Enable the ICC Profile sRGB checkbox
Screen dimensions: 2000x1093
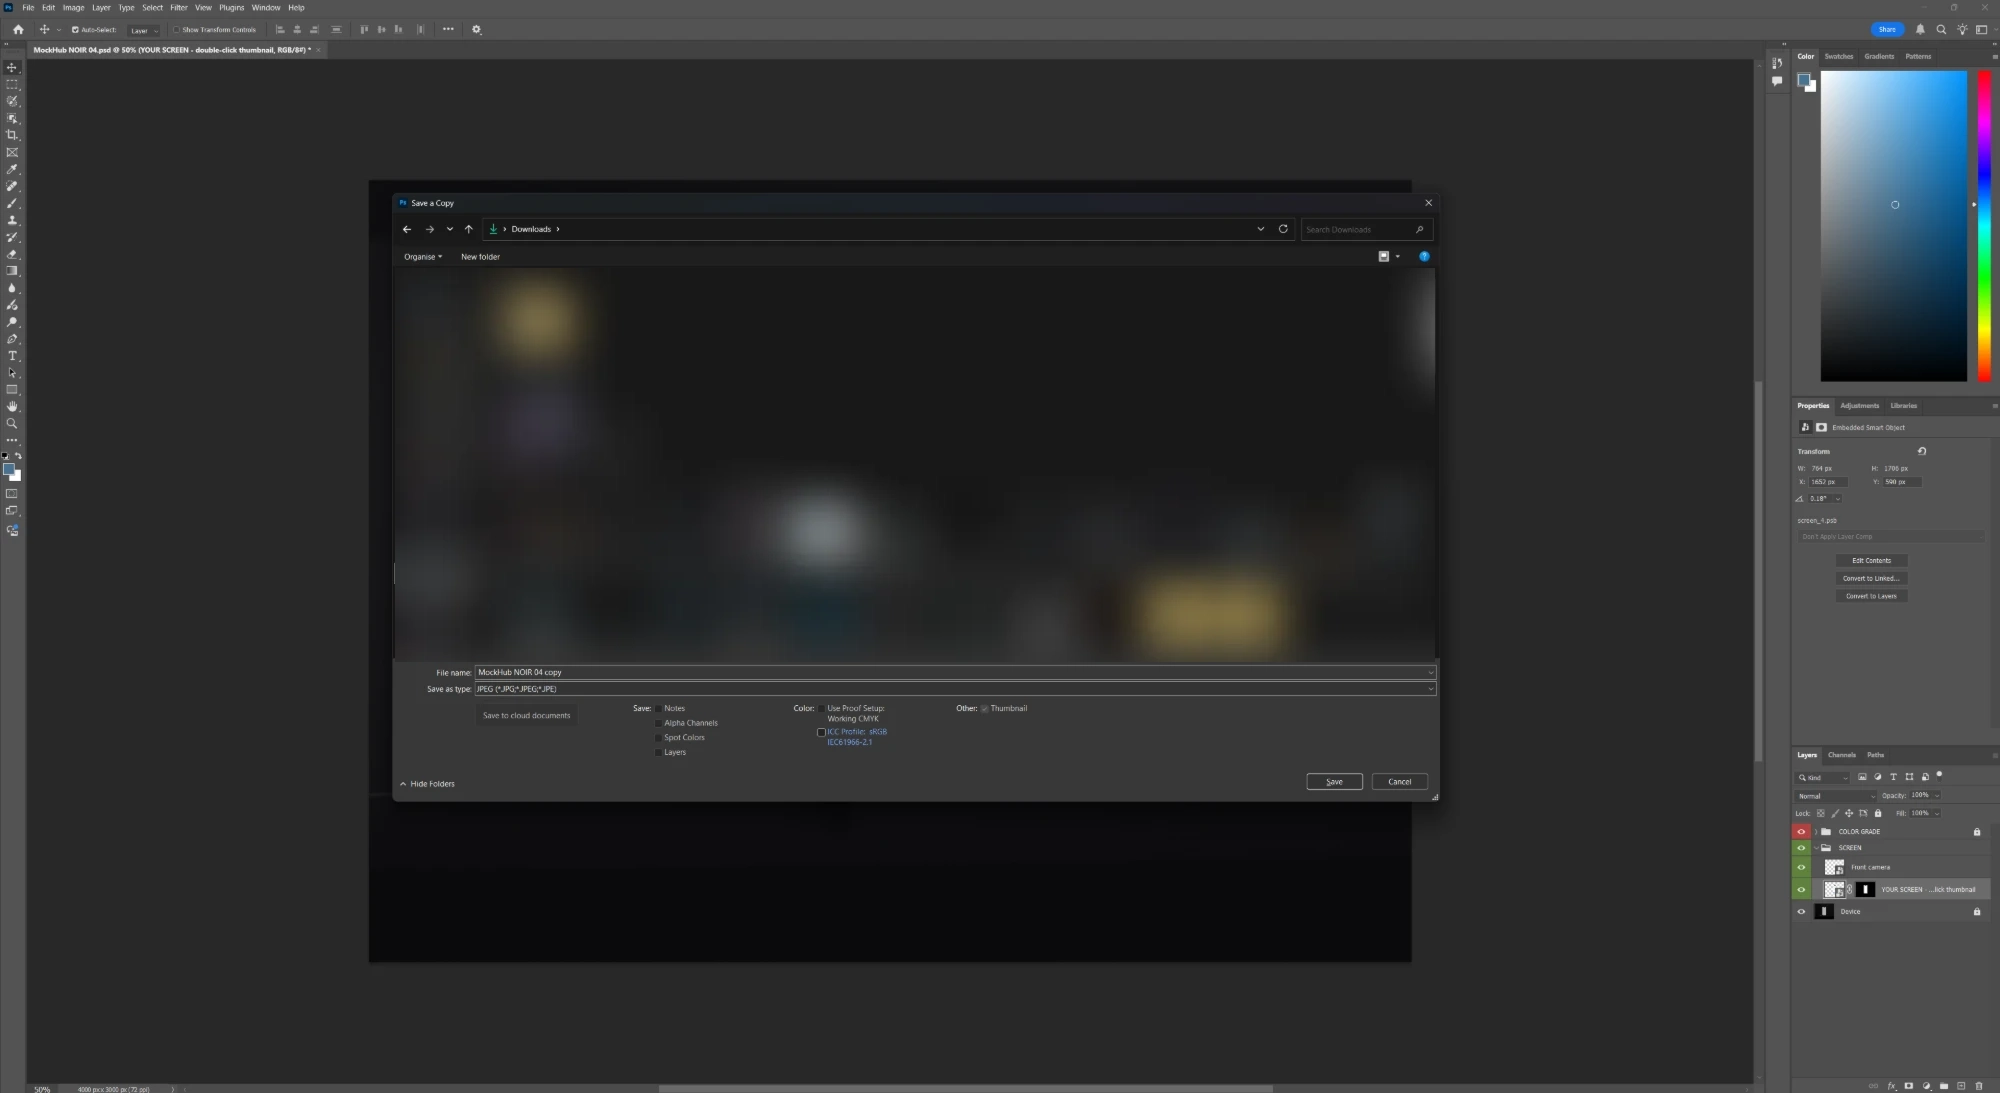pos(821,732)
